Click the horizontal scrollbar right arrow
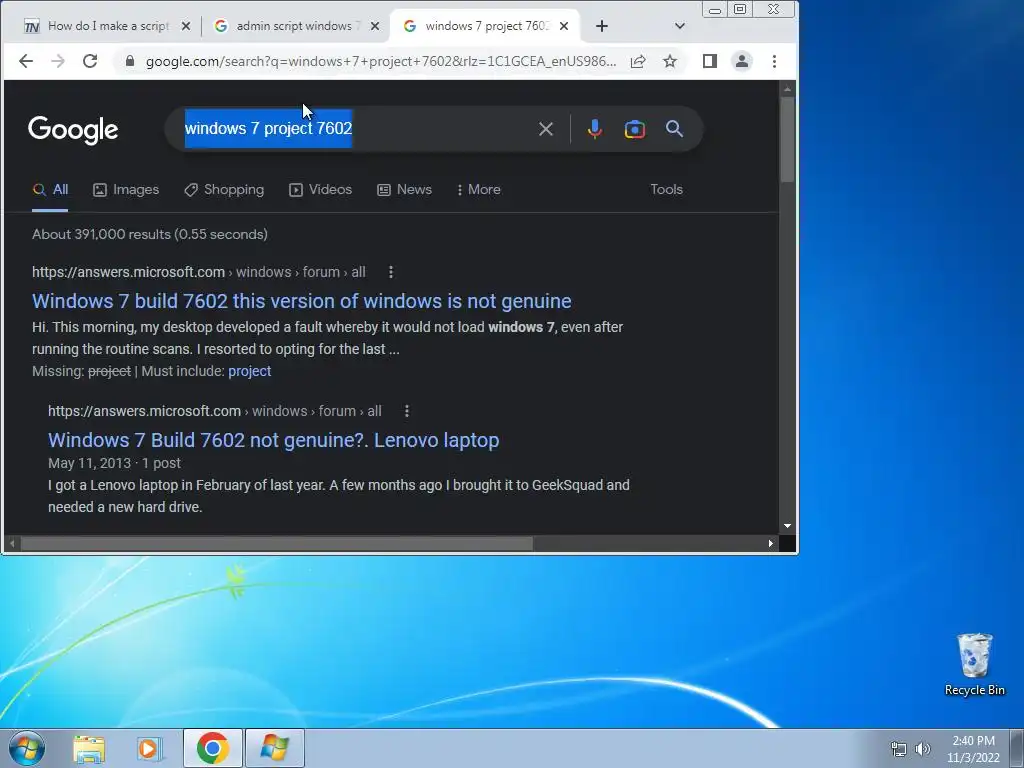The width and height of the screenshot is (1024, 768). 771,543
